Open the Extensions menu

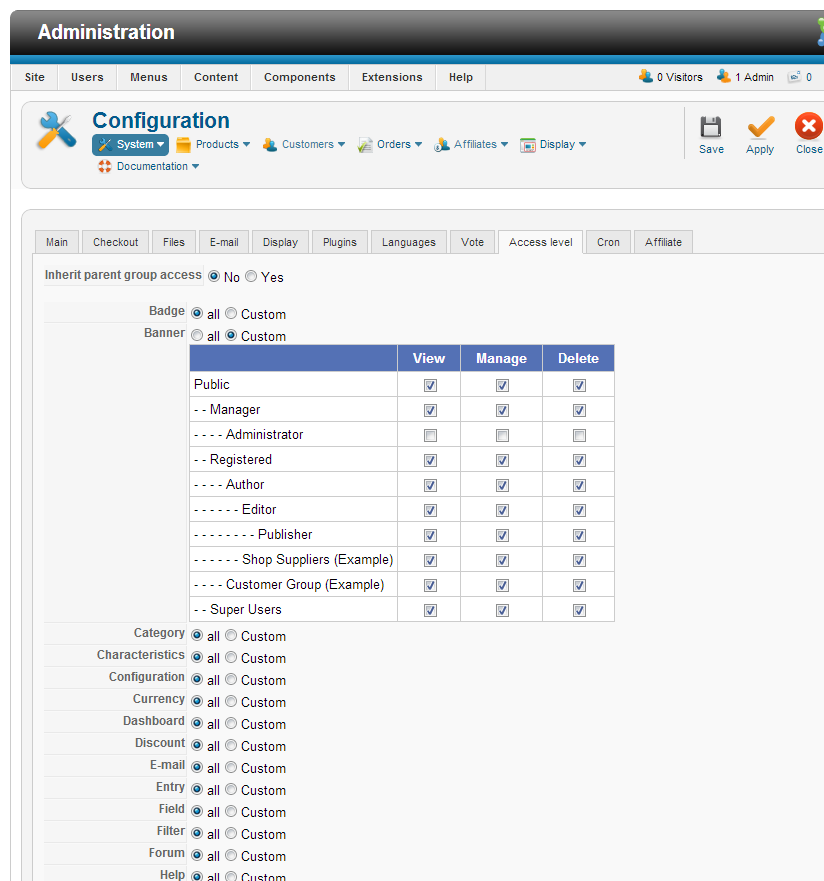pyautogui.click(x=392, y=77)
